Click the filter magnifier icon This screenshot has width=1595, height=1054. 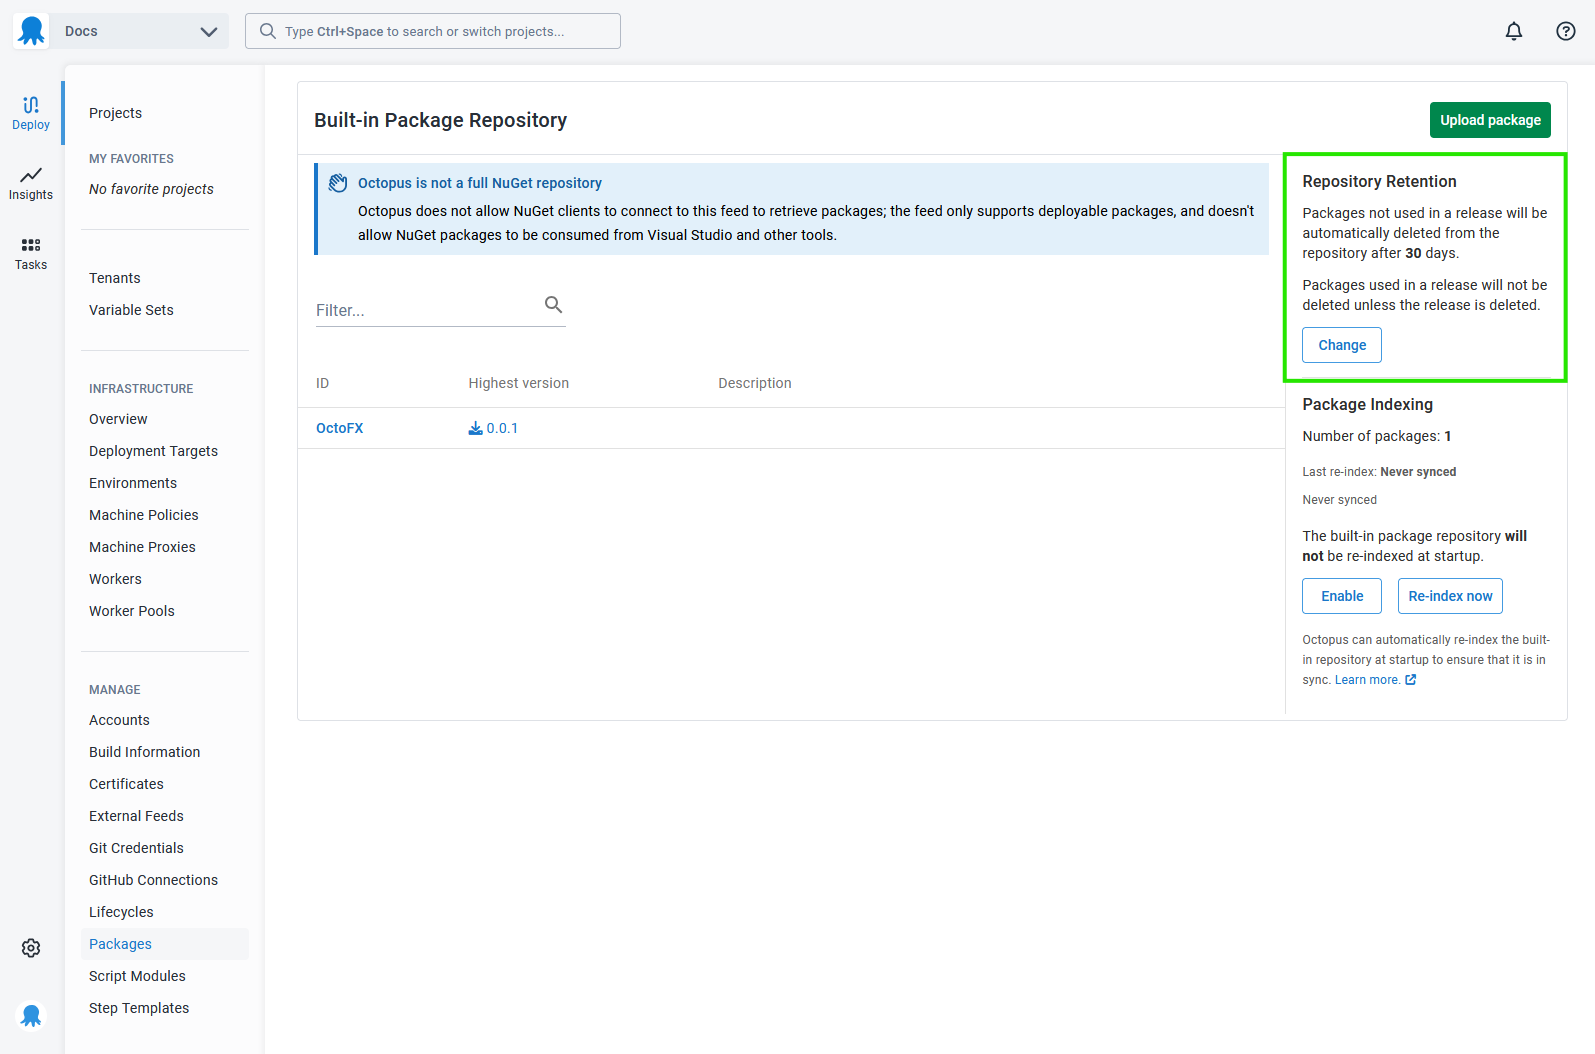(553, 305)
